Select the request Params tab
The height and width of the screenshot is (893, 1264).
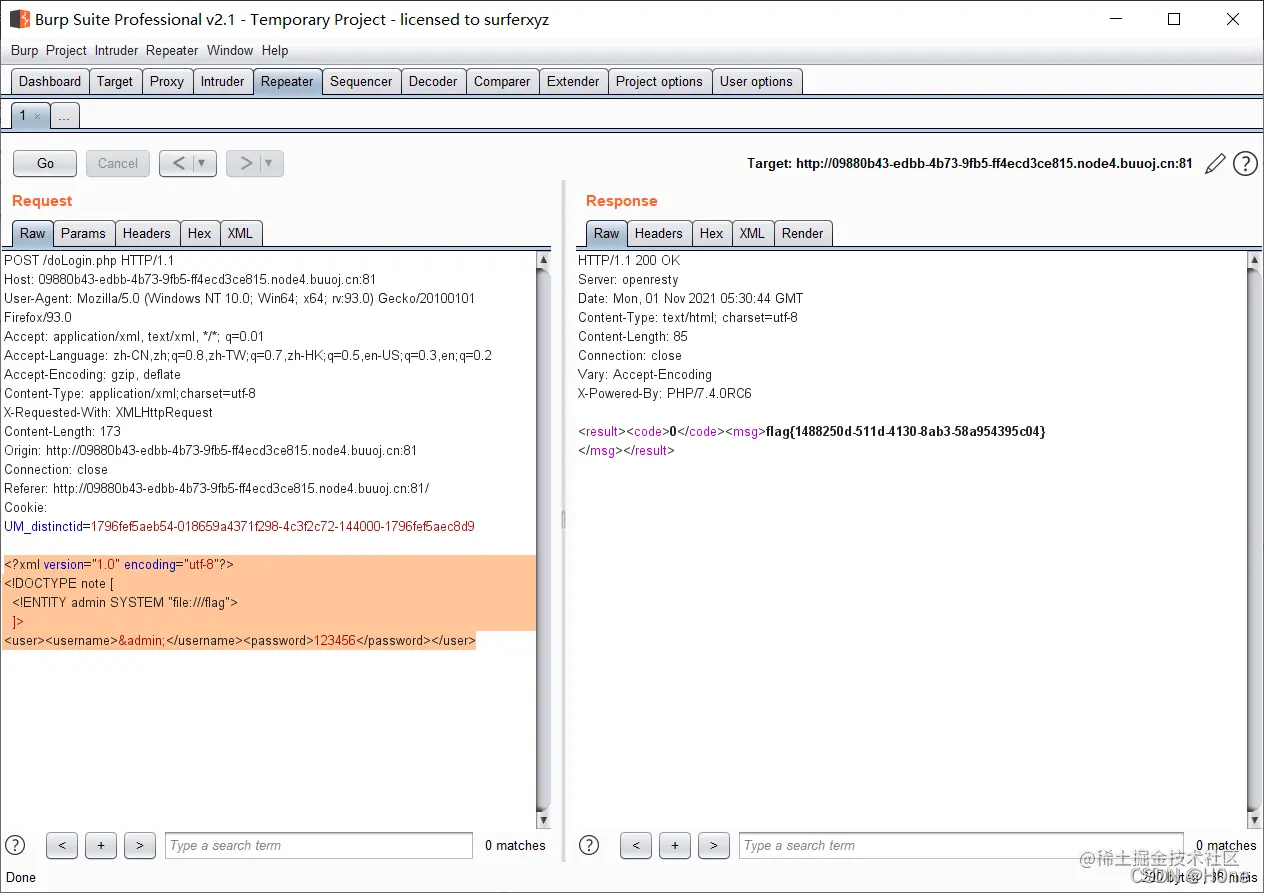tap(83, 233)
